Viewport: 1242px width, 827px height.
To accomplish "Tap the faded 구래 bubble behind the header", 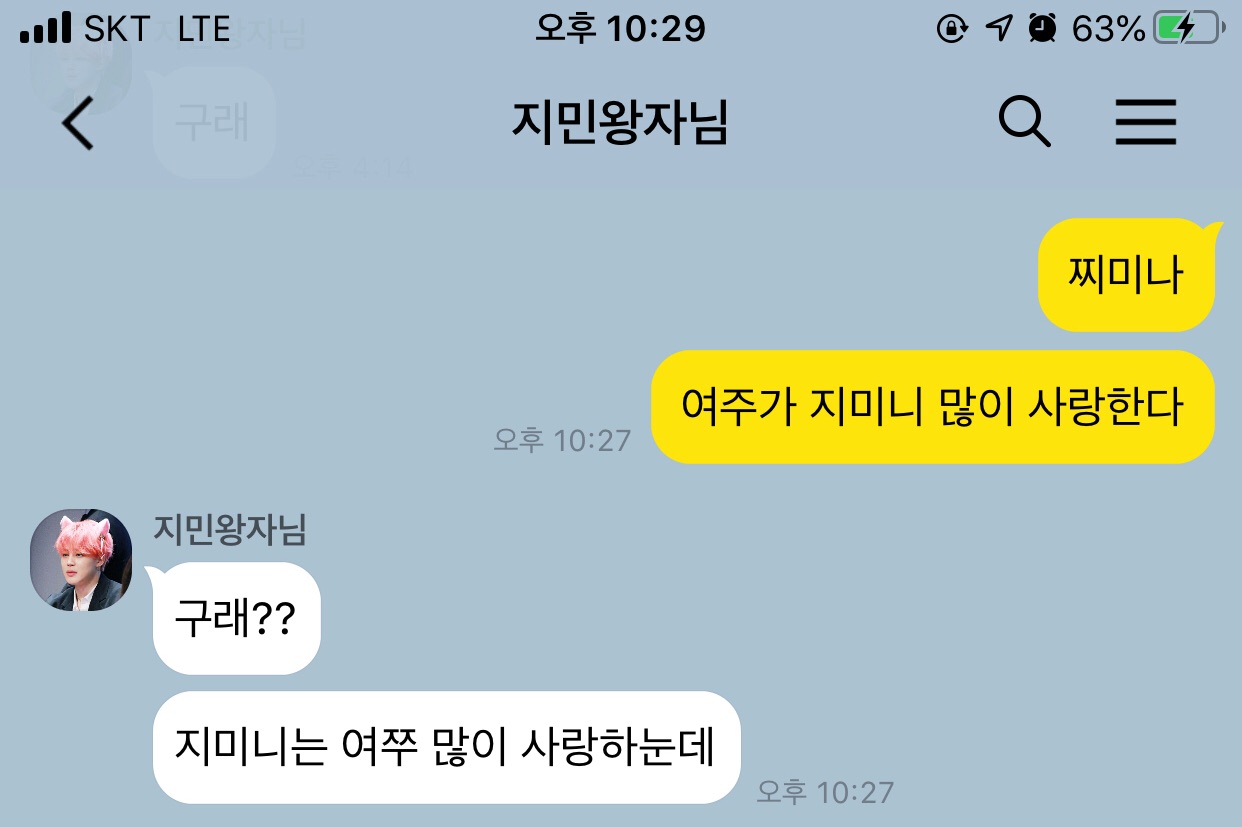I will [212, 122].
